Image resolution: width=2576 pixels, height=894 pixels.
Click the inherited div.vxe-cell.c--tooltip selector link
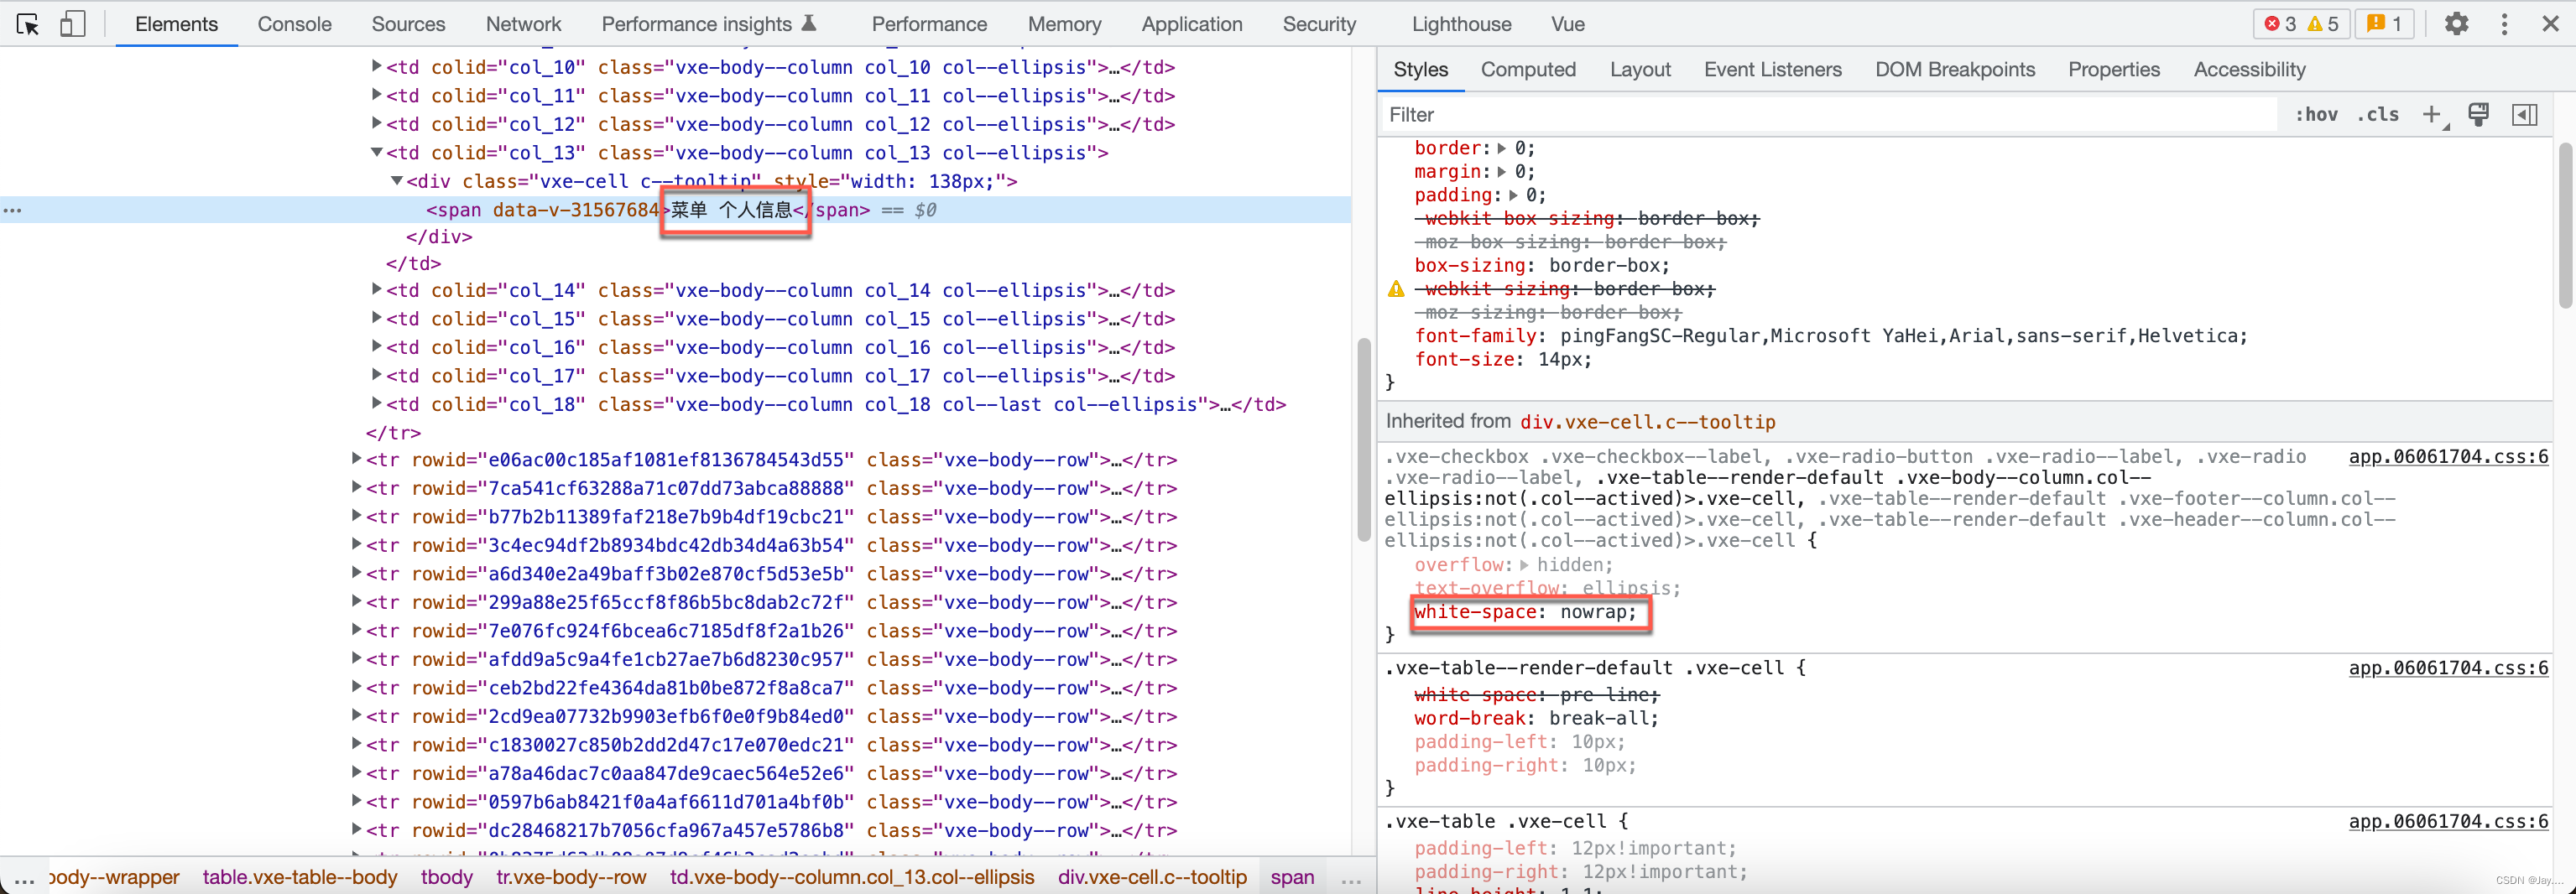[1647, 422]
